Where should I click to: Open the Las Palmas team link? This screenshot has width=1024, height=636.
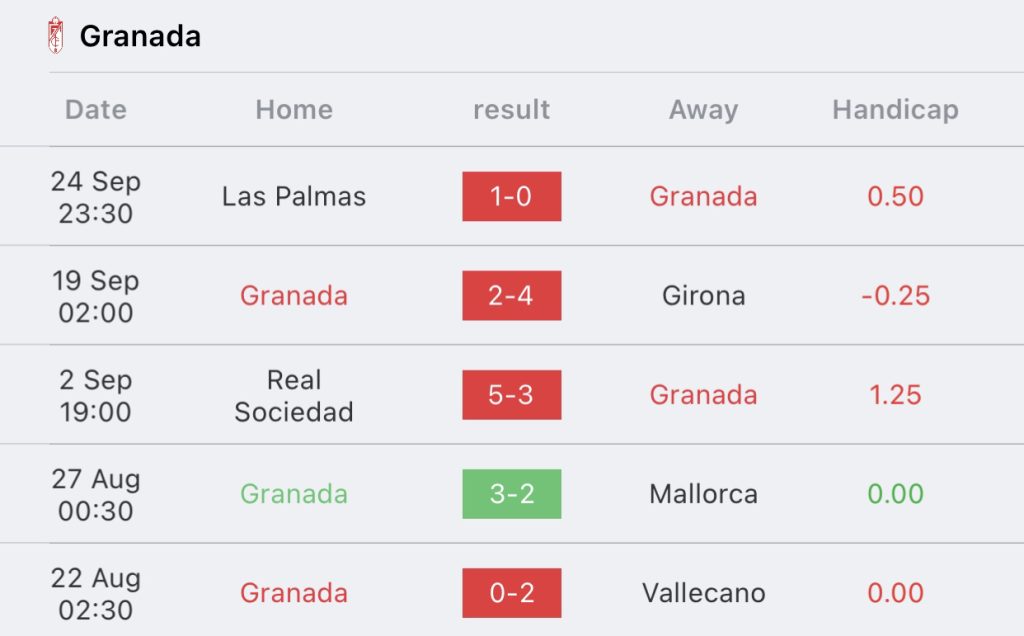coord(294,196)
